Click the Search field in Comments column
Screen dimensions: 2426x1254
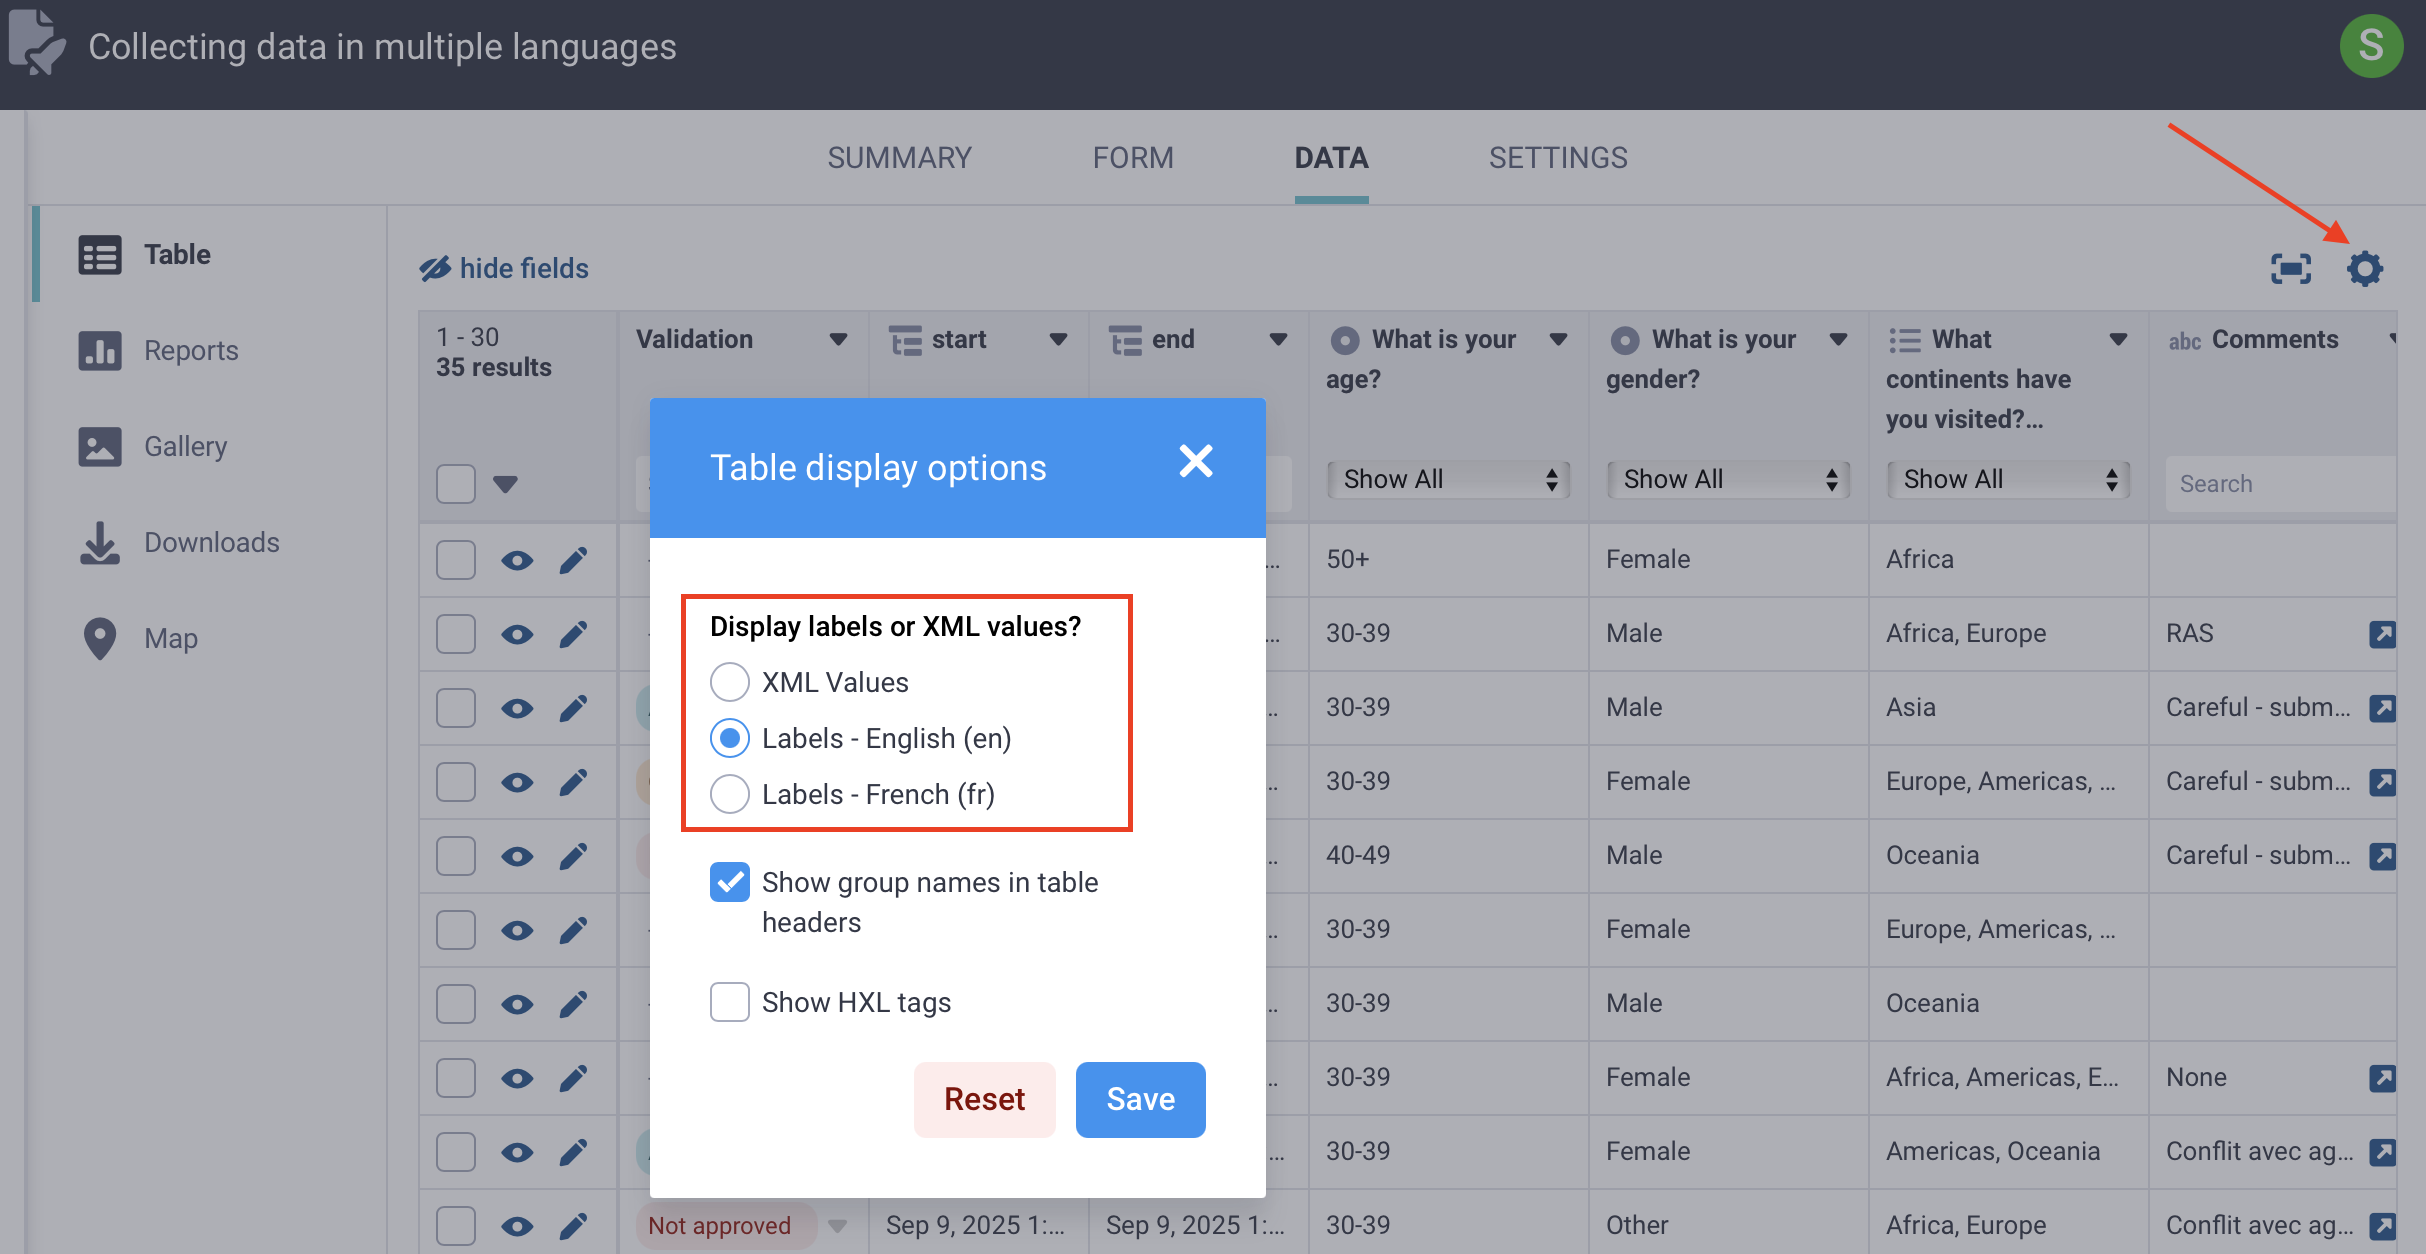(2280, 483)
